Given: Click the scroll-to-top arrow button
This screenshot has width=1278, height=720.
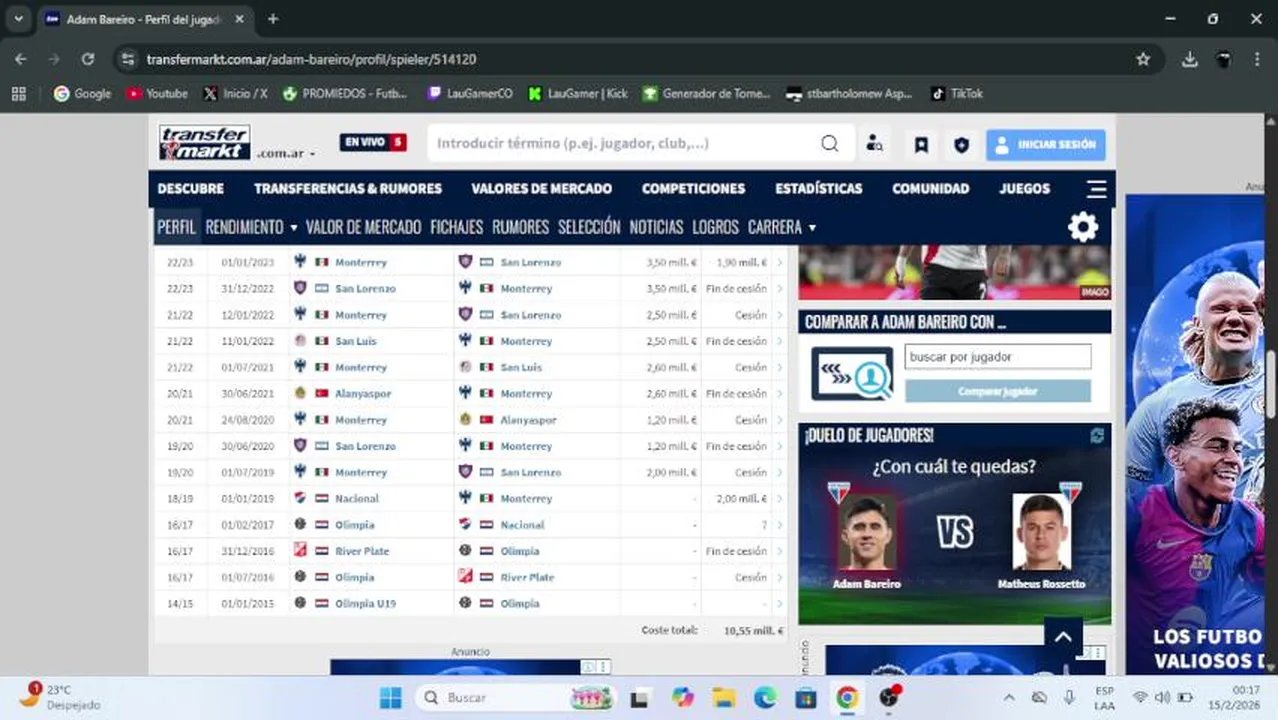Looking at the screenshot, I should 1063,637.
